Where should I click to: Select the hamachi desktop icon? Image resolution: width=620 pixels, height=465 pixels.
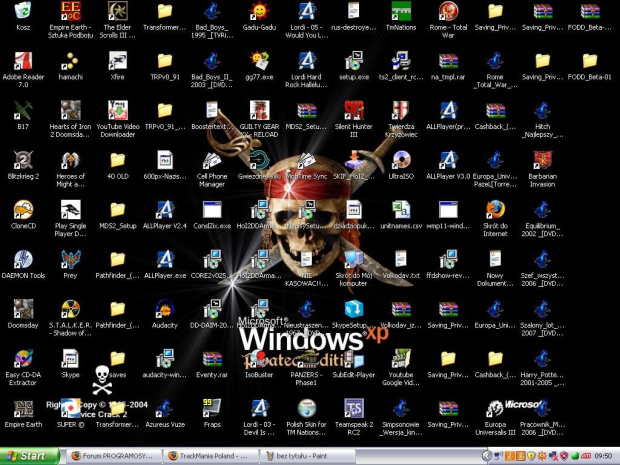[x=70, y=60]
